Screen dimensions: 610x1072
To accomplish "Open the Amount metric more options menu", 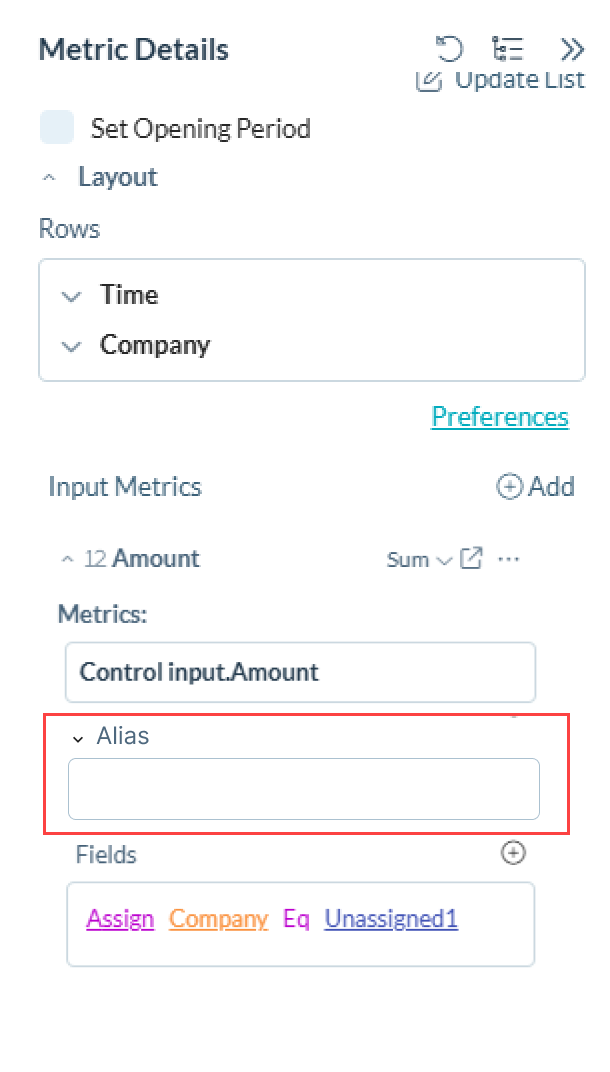I will [509, 559].
